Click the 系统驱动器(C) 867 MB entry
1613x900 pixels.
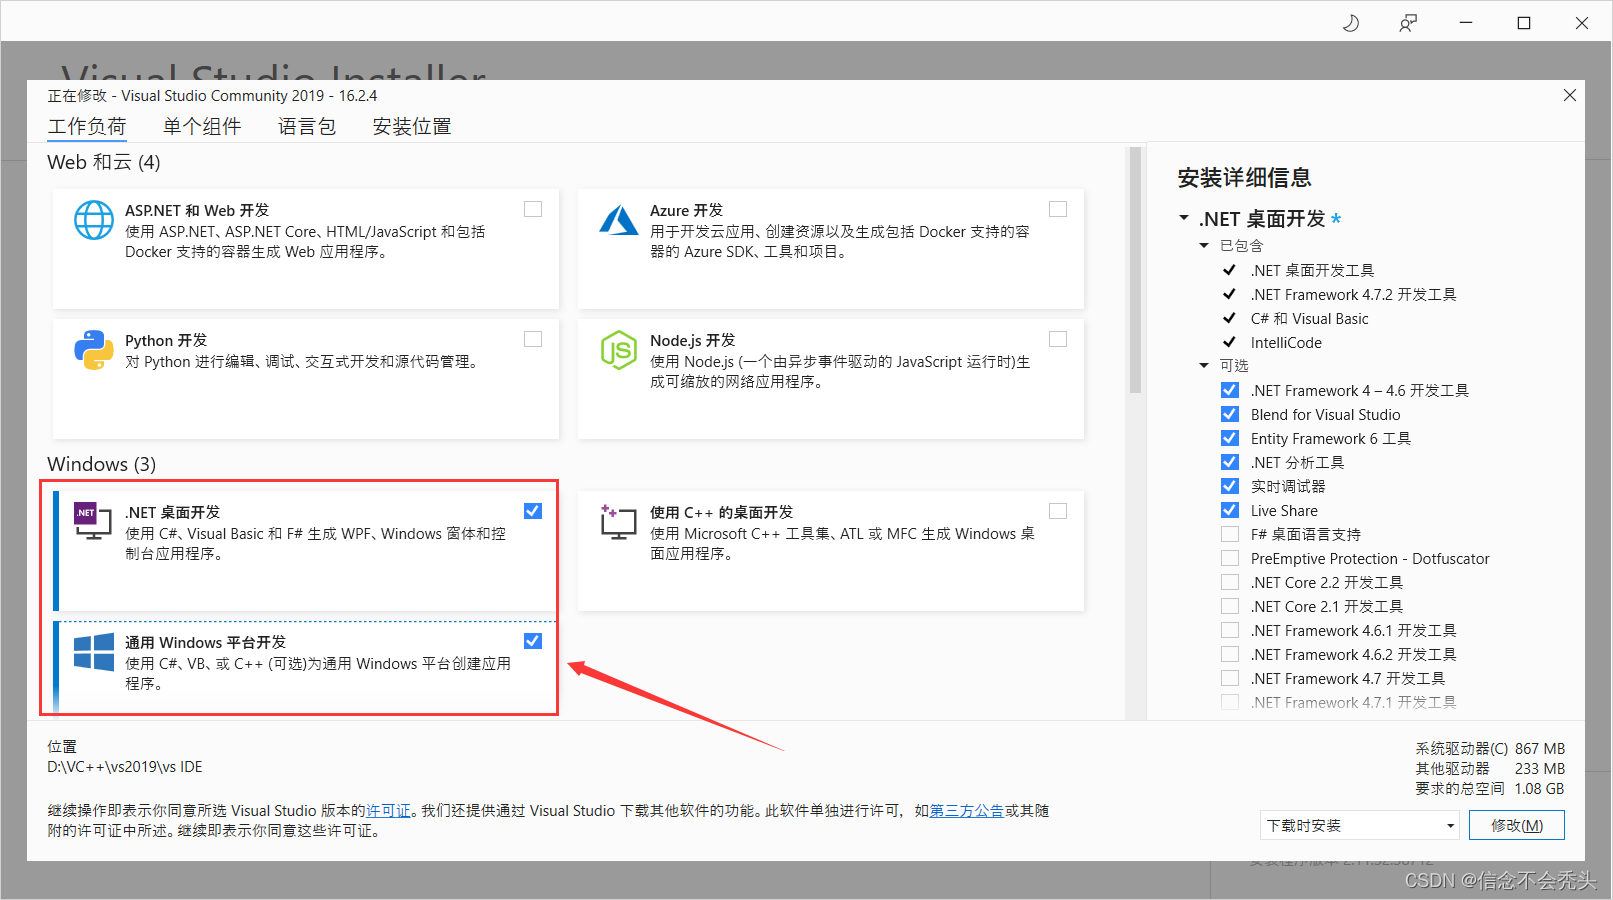tap(1490, 748)
